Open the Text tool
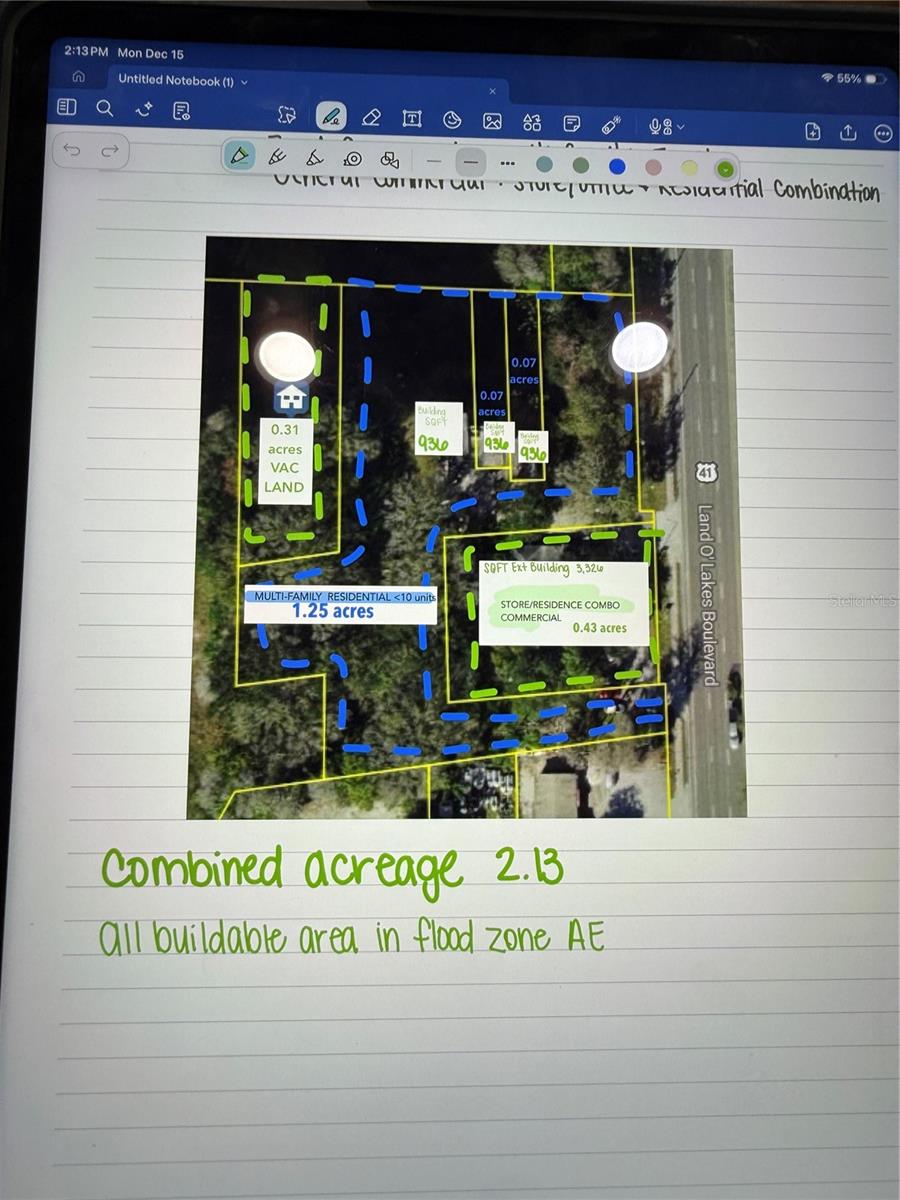The width and height of the screenshot is (900, 1200). point(411,116)
